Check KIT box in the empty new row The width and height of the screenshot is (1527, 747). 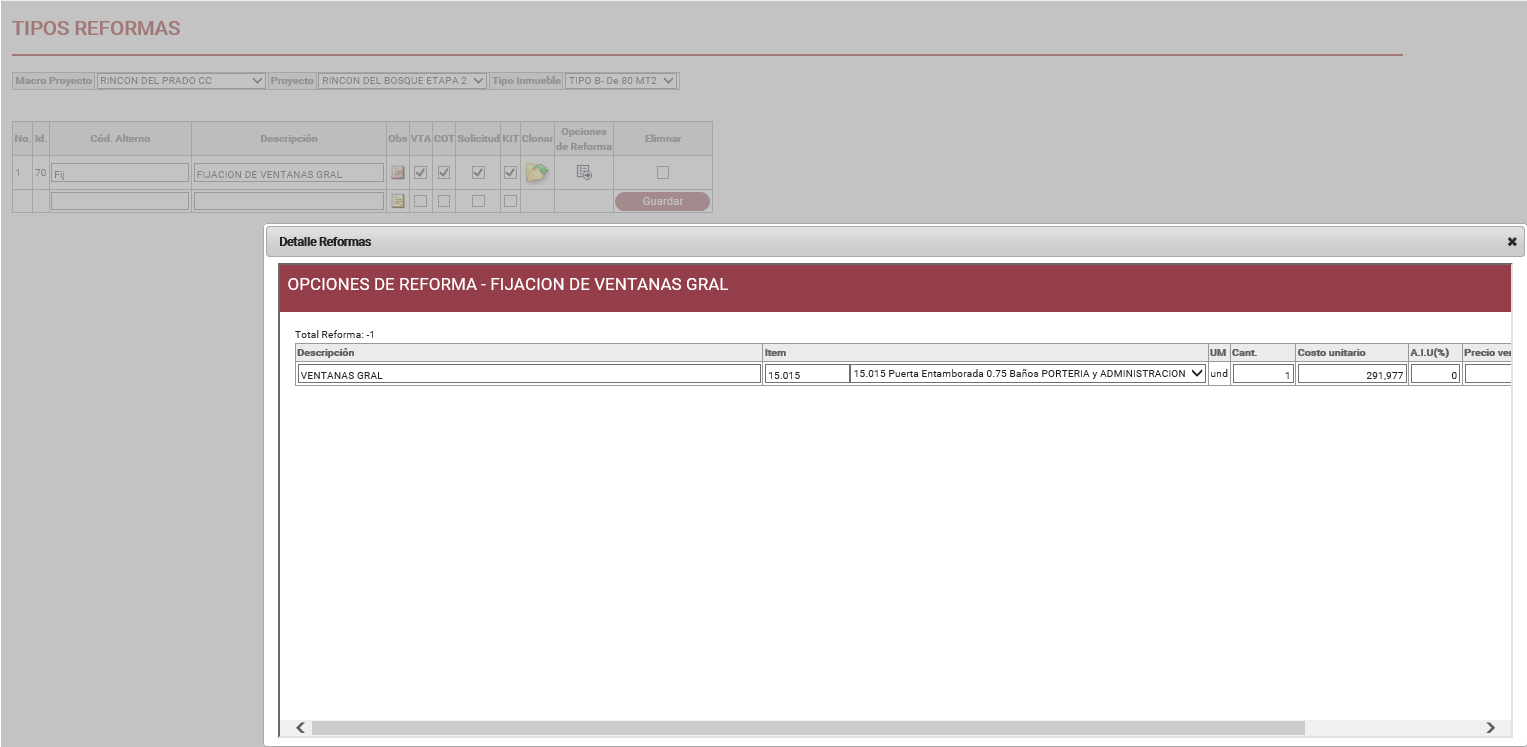[510, 201]
